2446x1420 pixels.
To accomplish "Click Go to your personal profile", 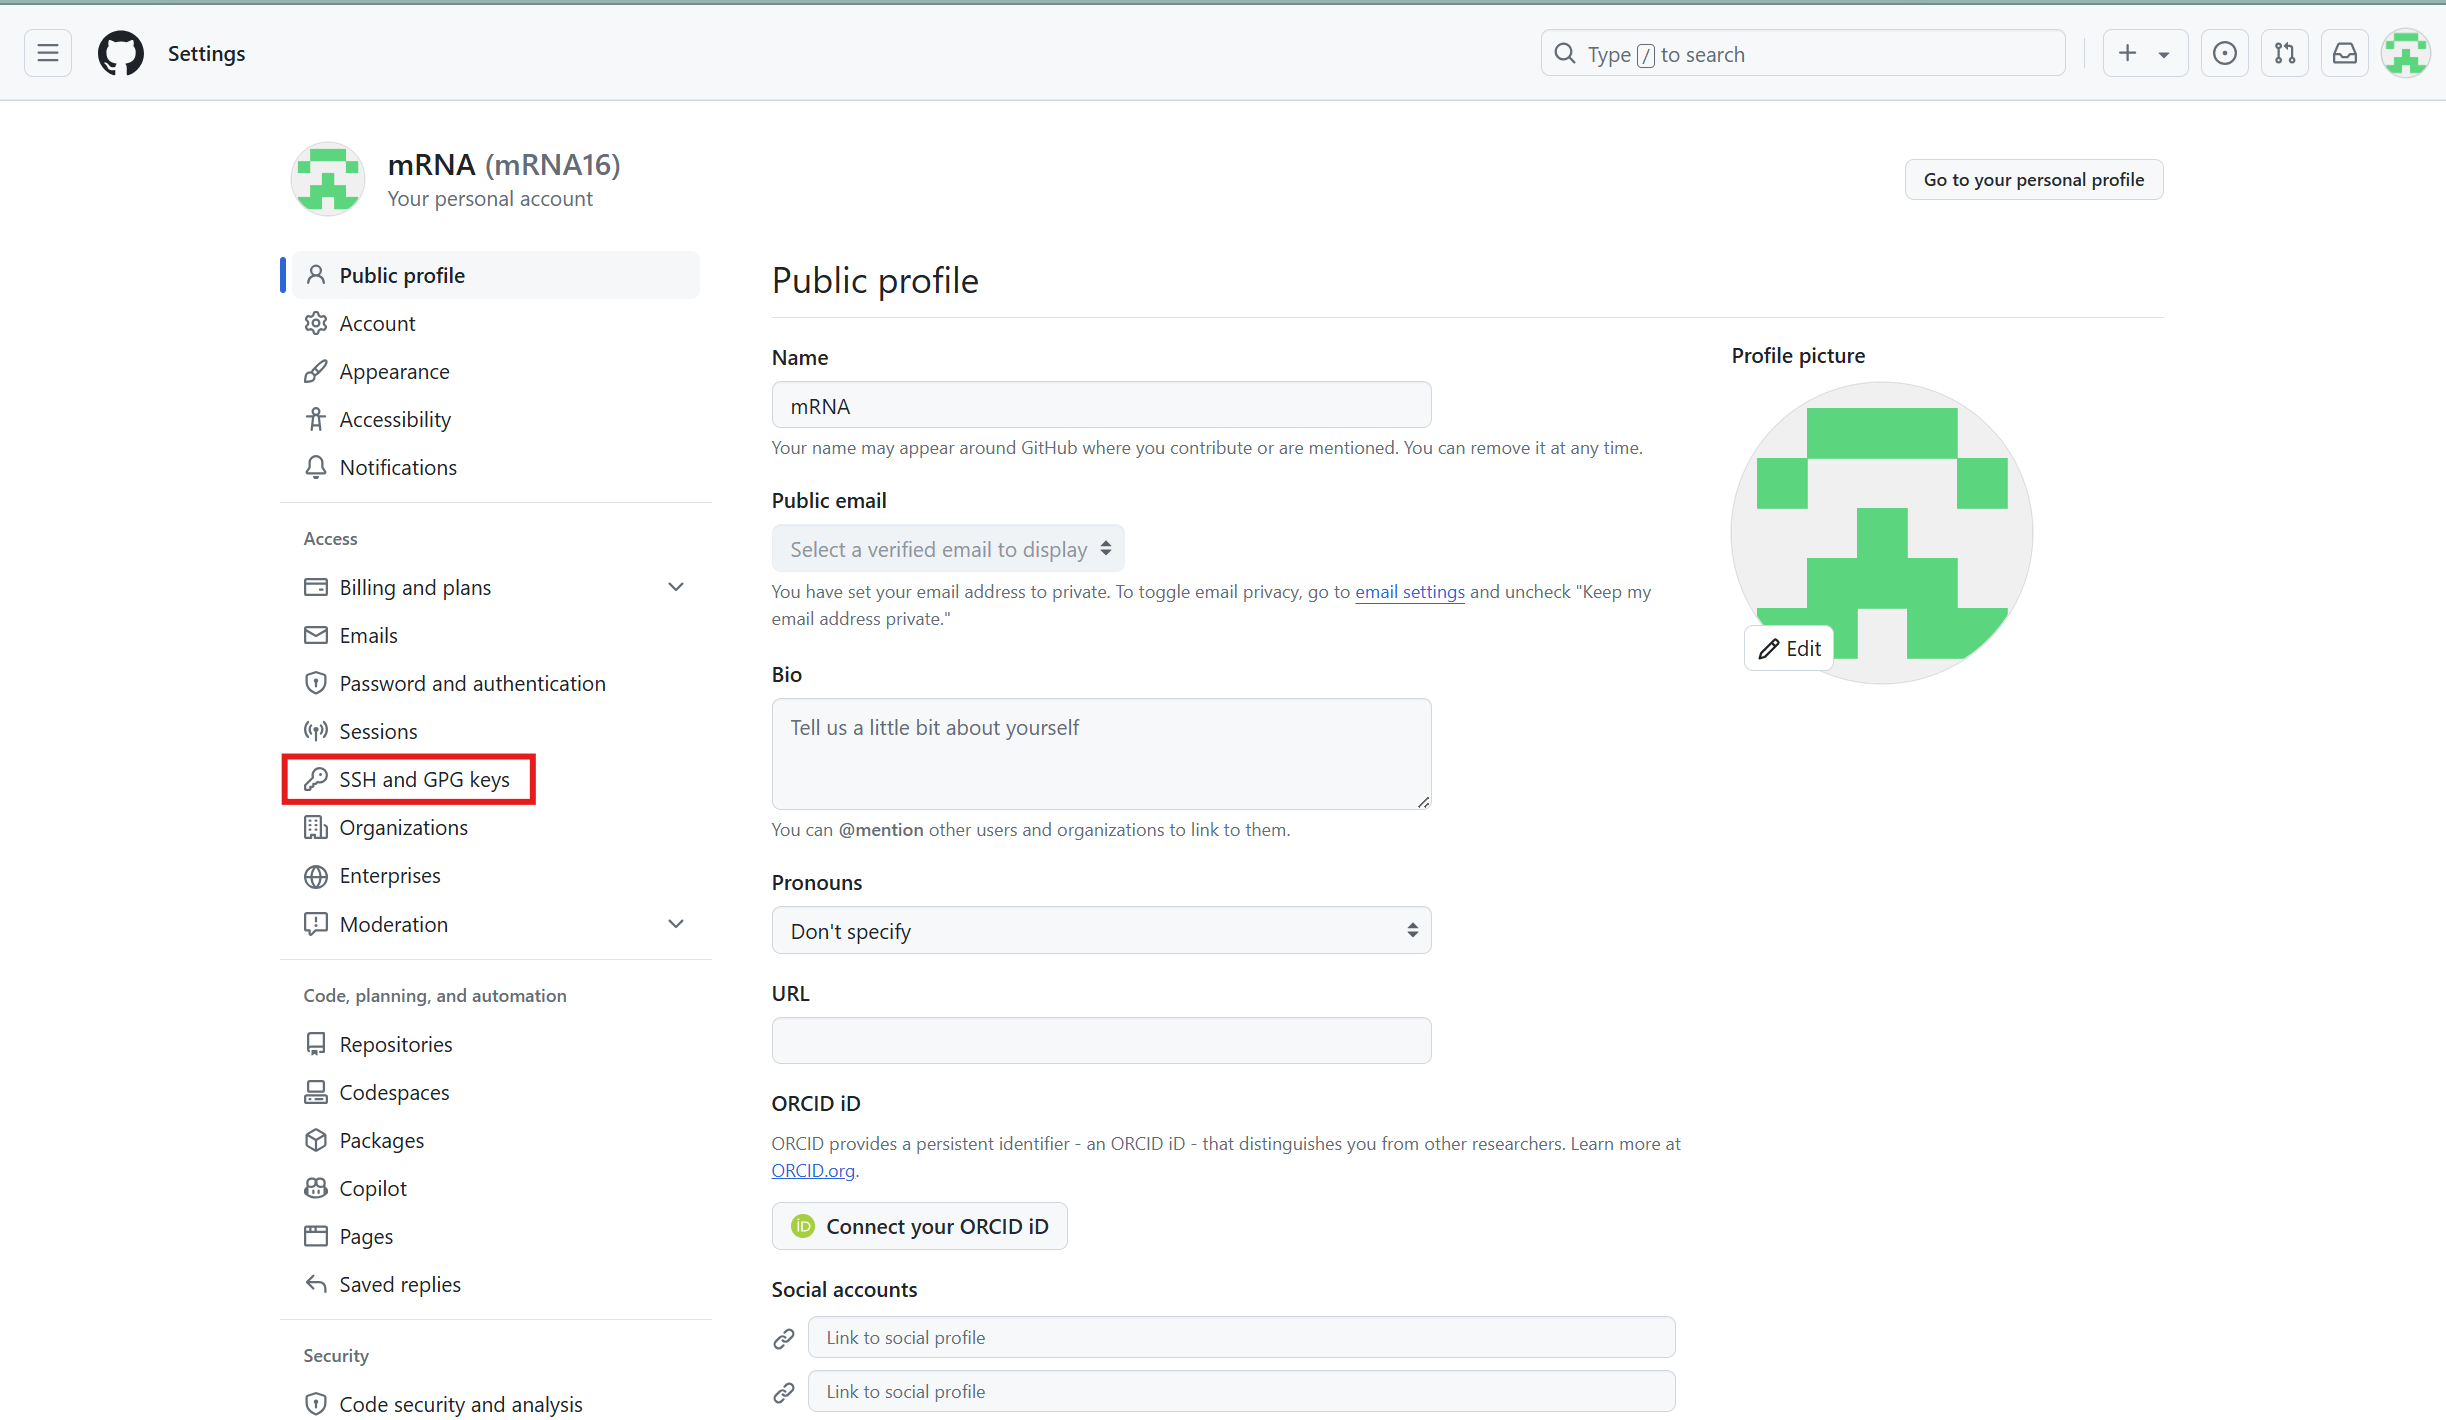I will coord(2033,180).
